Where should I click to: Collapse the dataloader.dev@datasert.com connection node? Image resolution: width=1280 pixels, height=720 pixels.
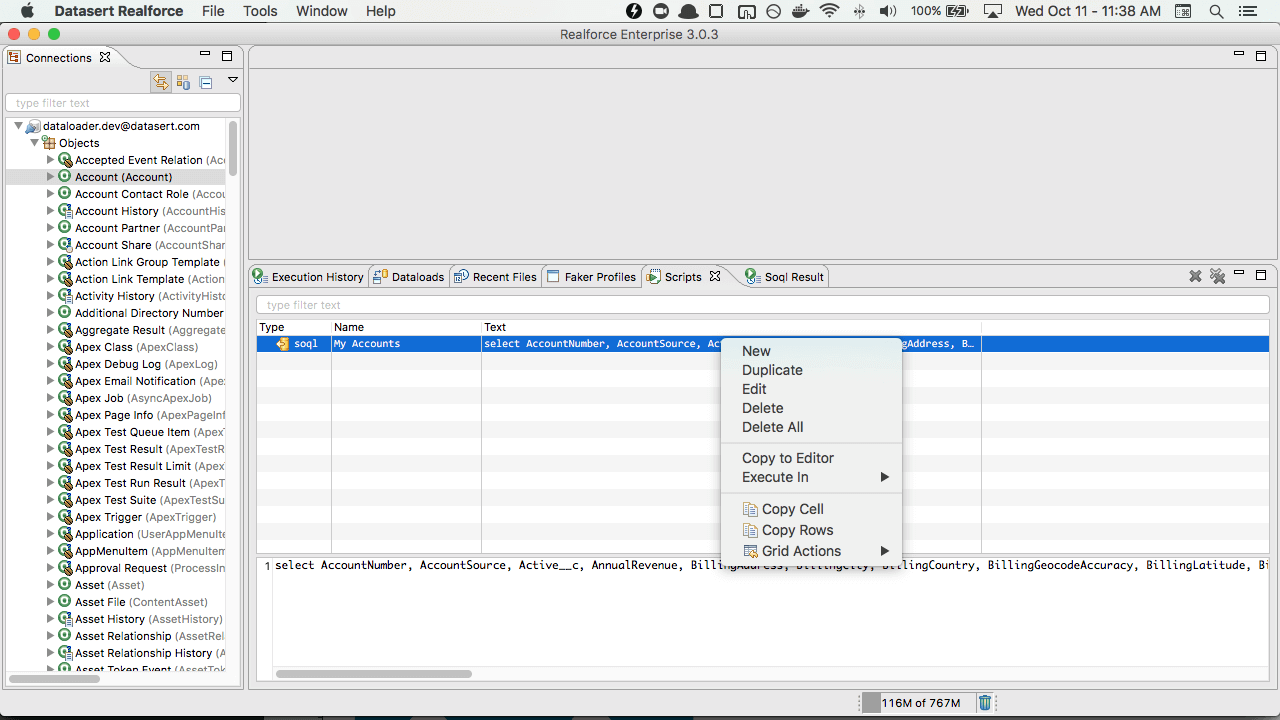(x=18, y=126)
